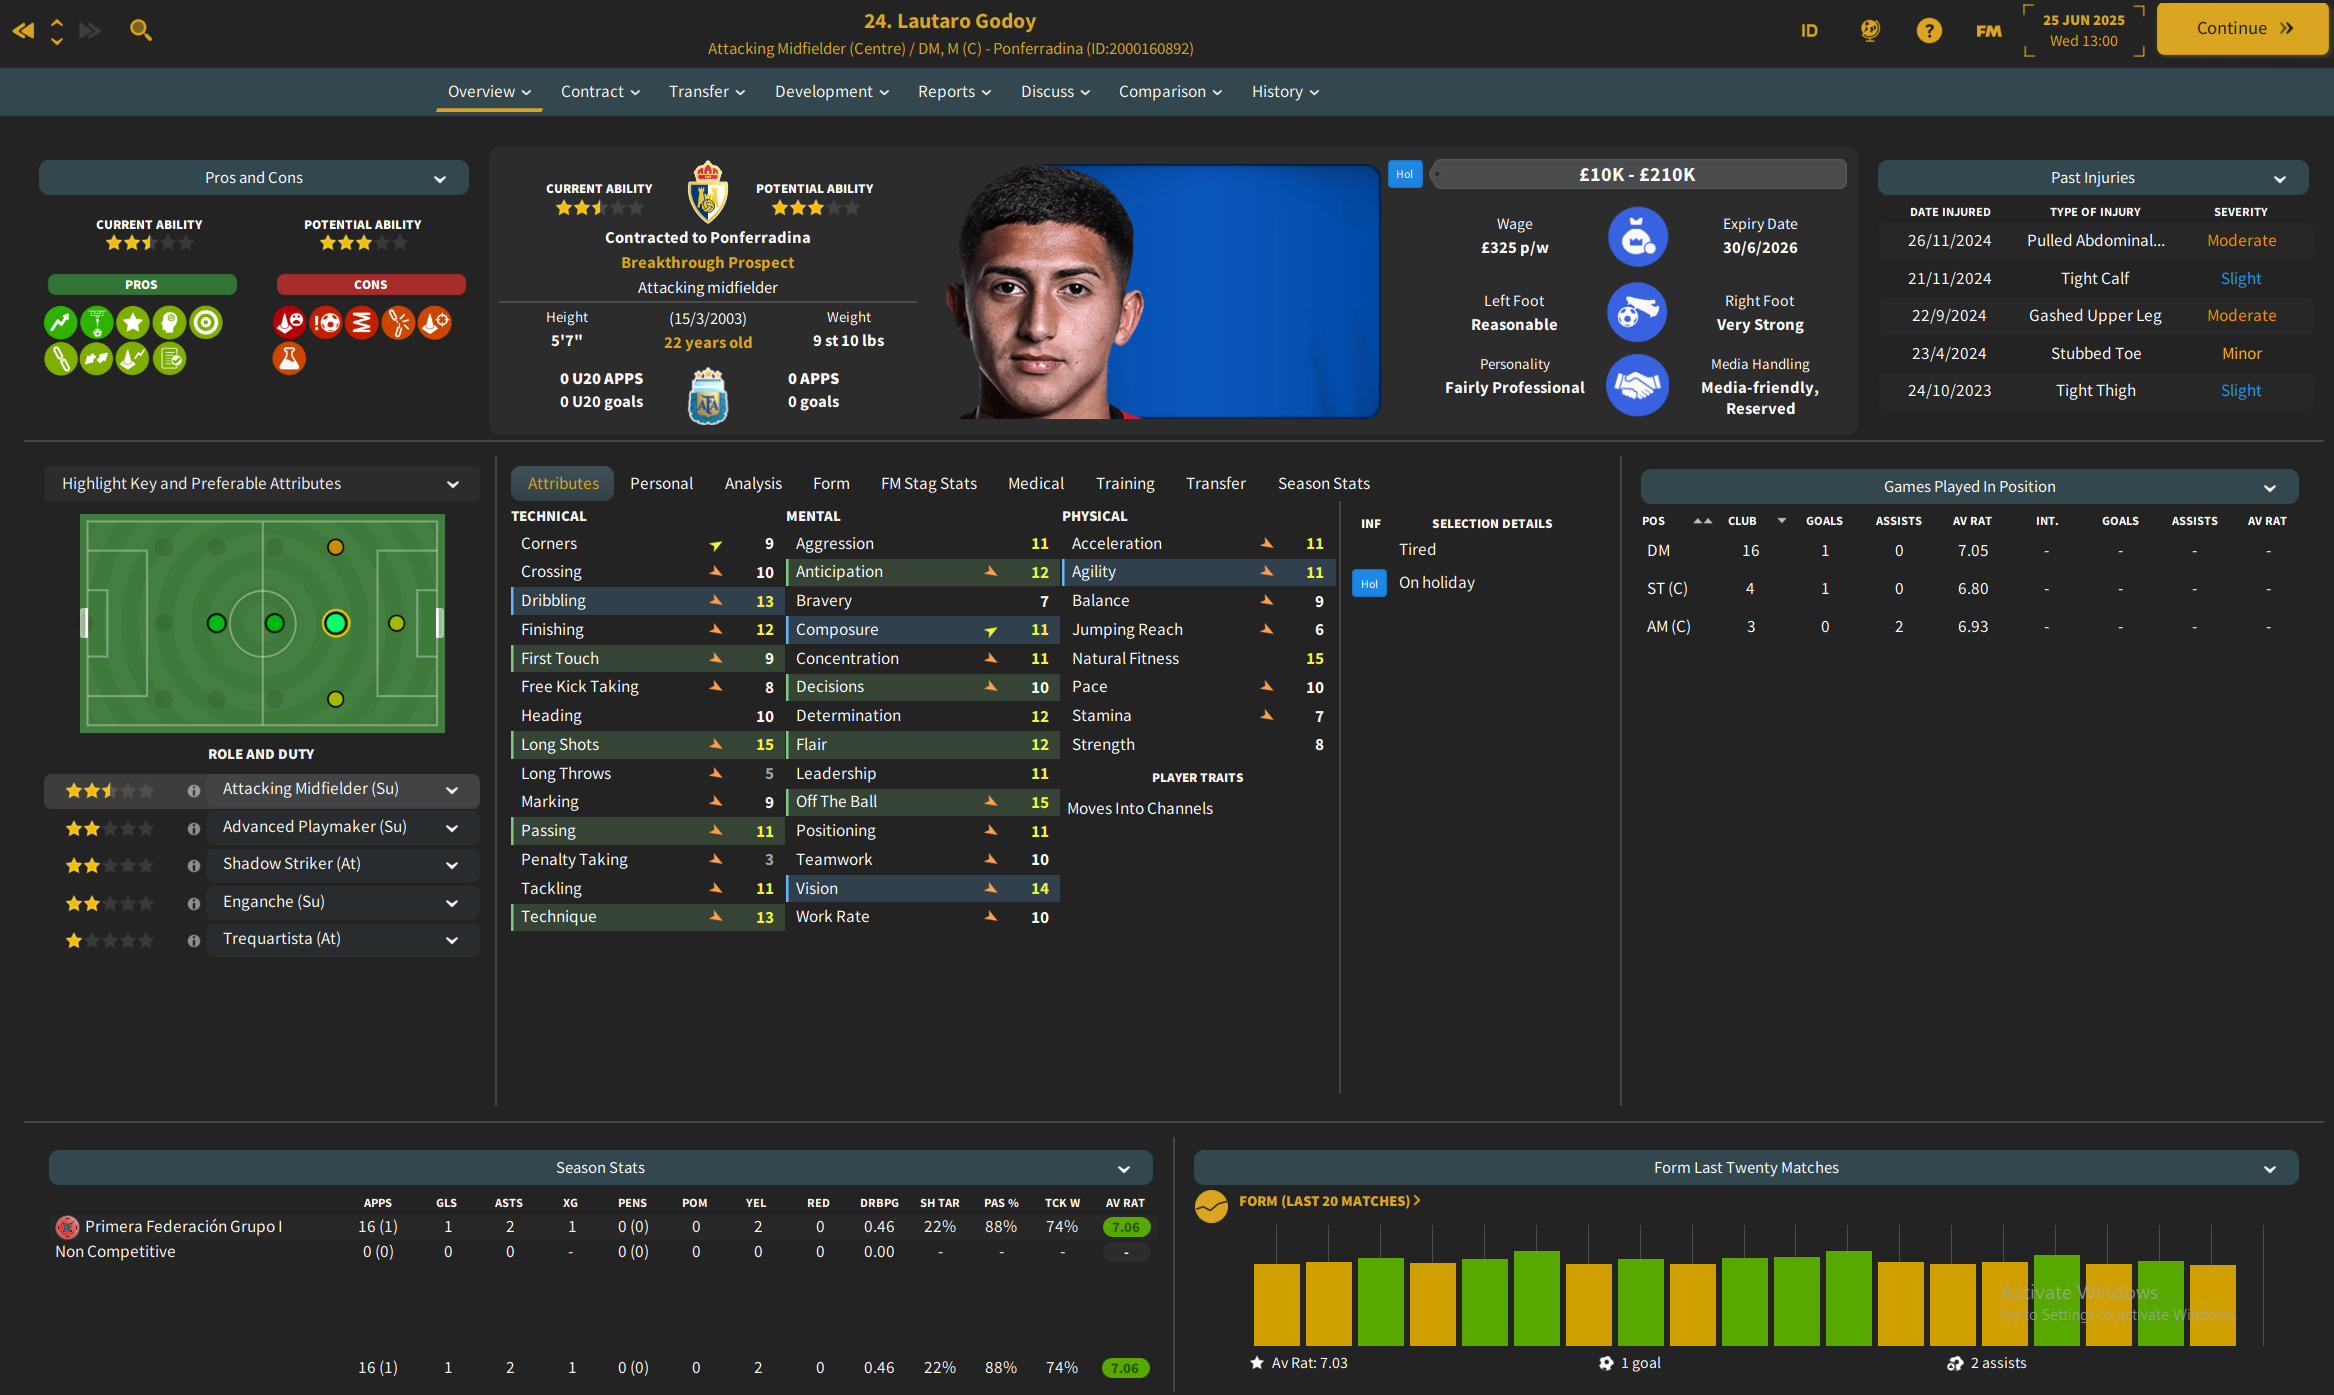Screen dimensions: 2334x1395
Task: Switch to the Medical tab
Action: click(1035, 483)
